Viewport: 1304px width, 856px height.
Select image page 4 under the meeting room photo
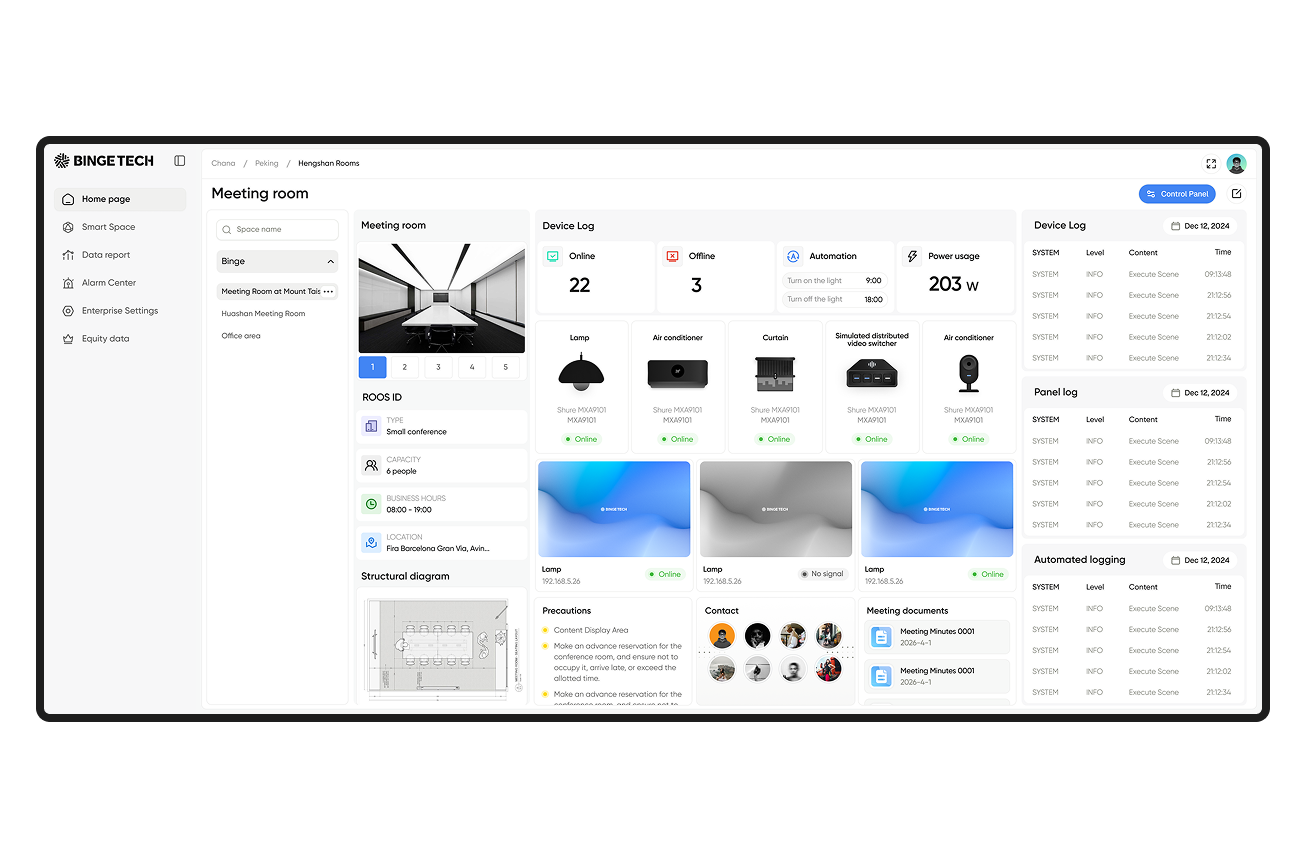coord(472,367)
